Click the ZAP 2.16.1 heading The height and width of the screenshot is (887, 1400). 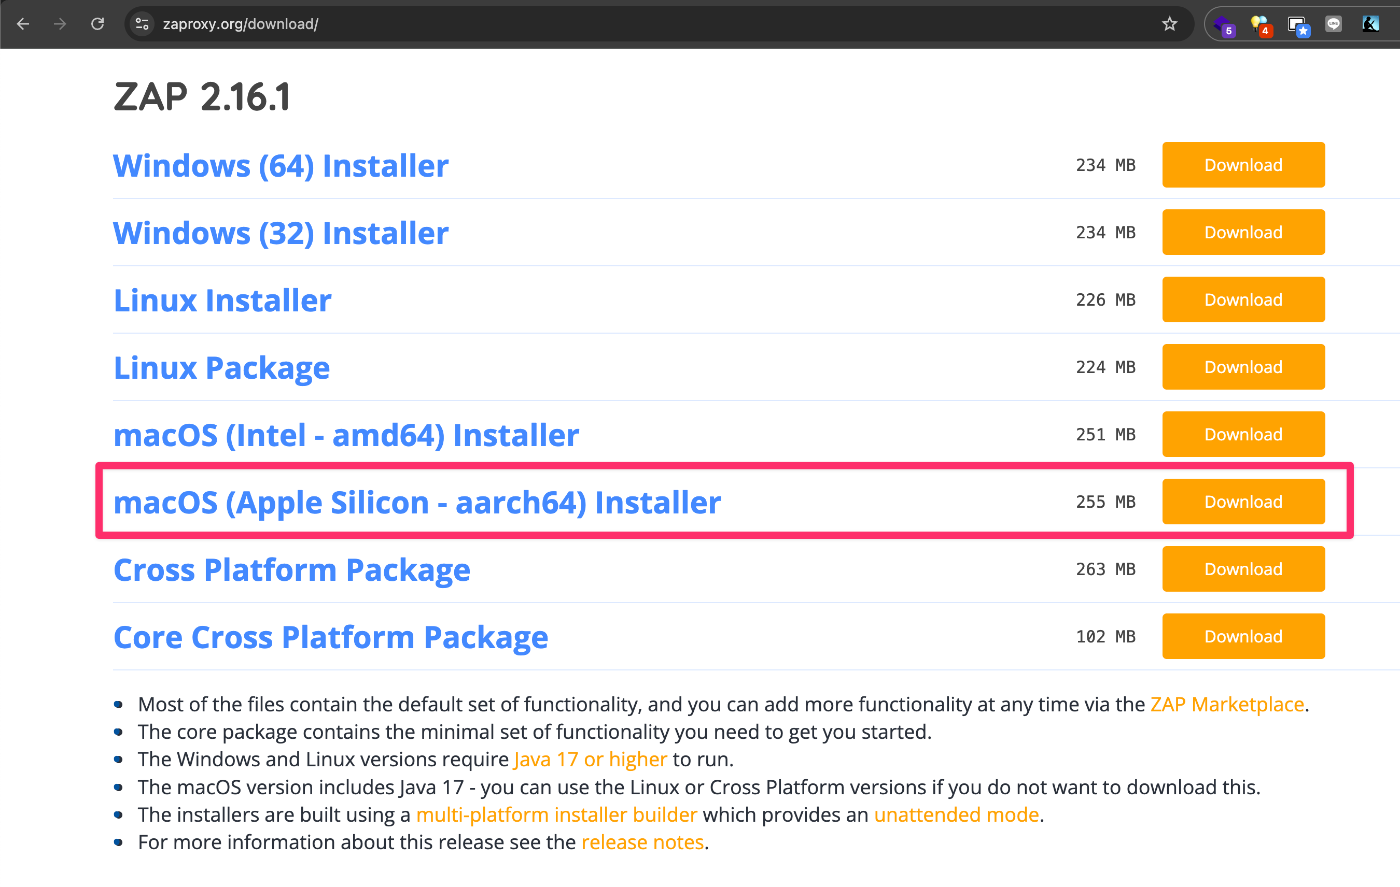pyautogui.click(x=202, y=97)
